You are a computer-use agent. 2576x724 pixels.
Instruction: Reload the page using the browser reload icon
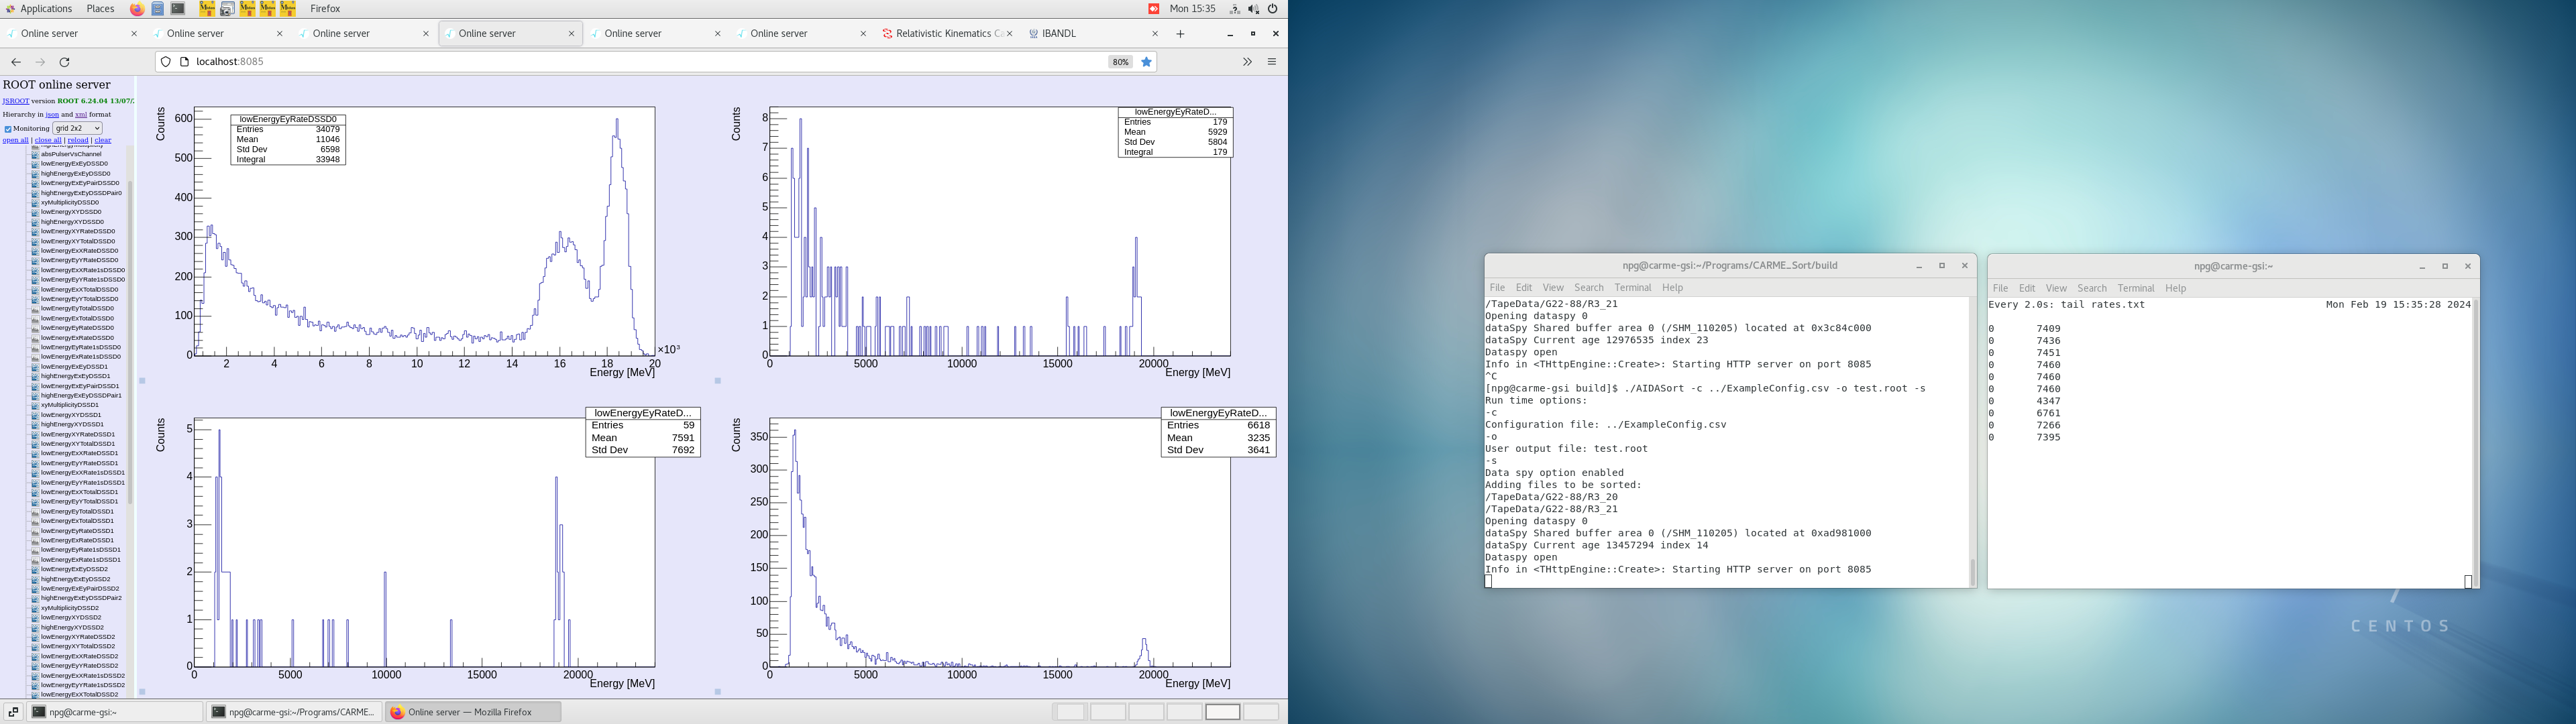coord(65,61)
